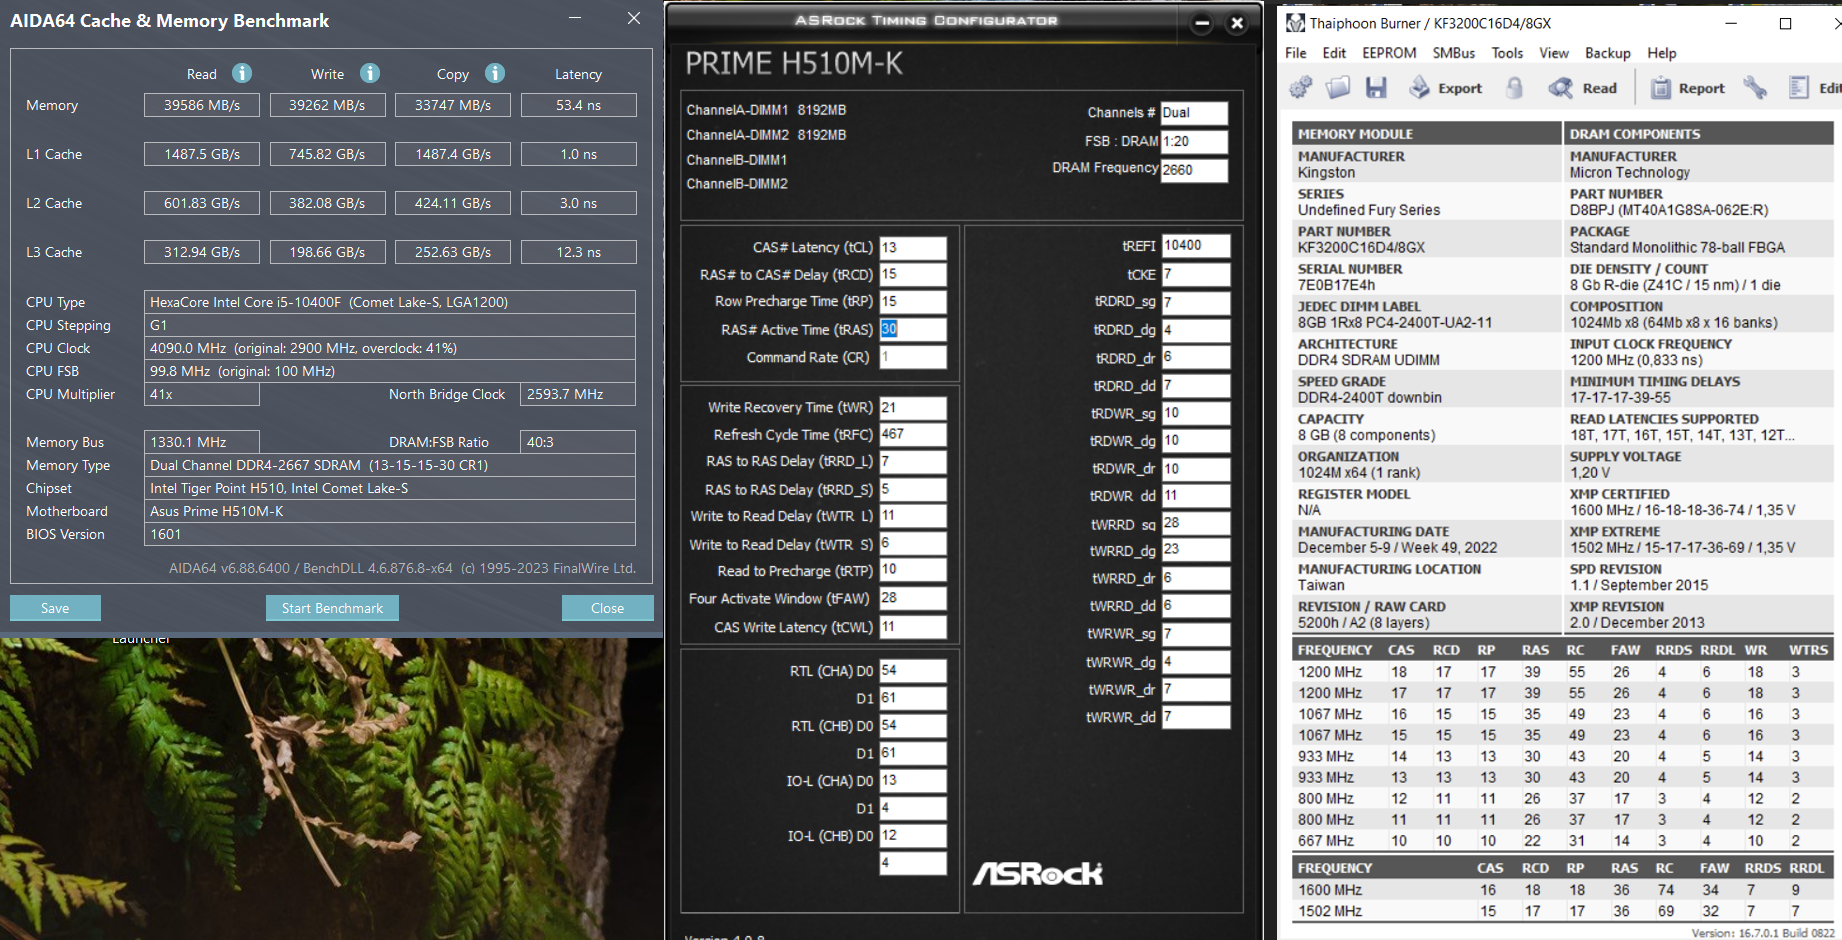Click the Read to Precharge (tRTP) field
Image resolution: width=1842 pixels, height=940 pixels.
pyautogui.click(x=913, y=570)
